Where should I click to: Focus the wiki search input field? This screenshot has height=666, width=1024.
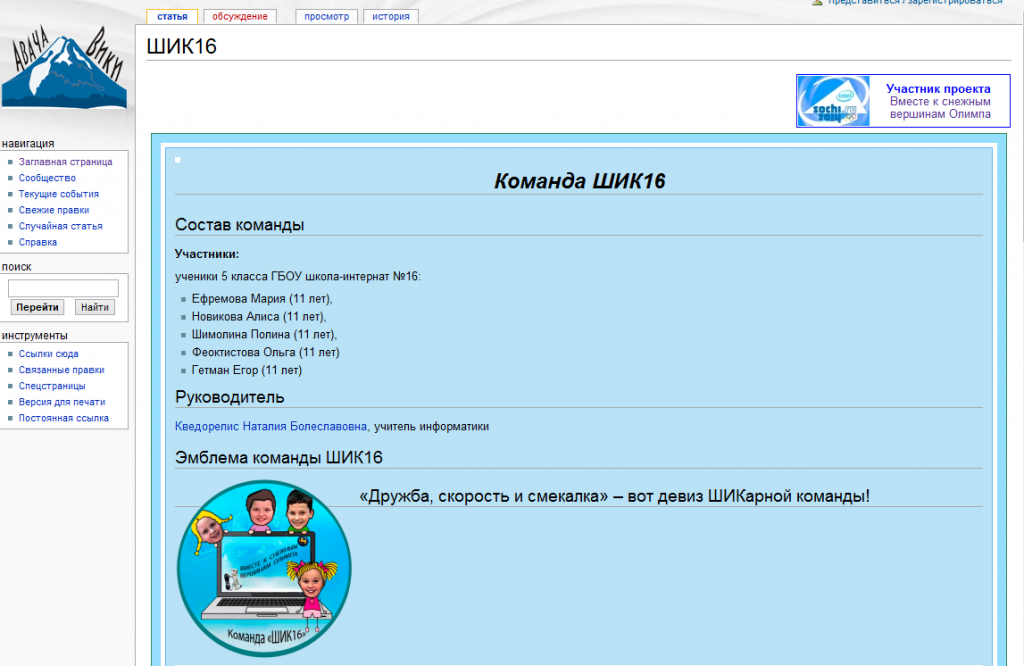63,288
